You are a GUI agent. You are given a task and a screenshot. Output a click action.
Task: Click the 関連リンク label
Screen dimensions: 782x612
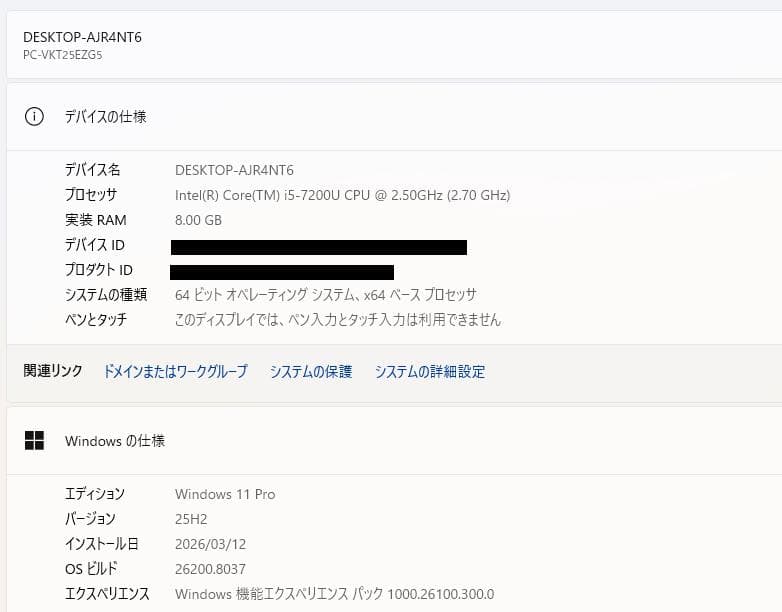(53, 371)
